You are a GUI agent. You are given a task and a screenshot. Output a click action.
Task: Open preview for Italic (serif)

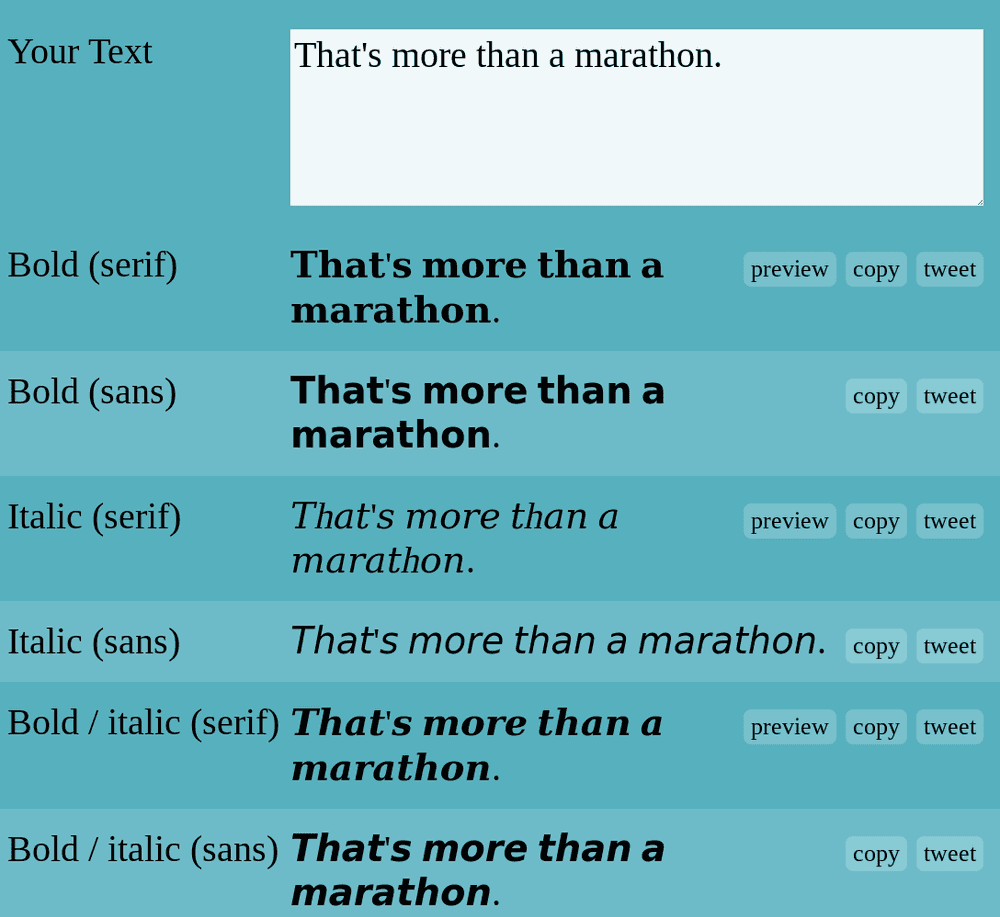[789, 520]
